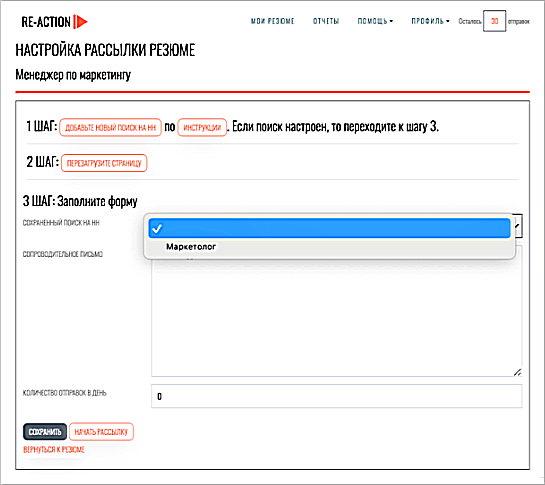Open the Мои резюме menu item

pyautogui.click(x=272, y=21)
